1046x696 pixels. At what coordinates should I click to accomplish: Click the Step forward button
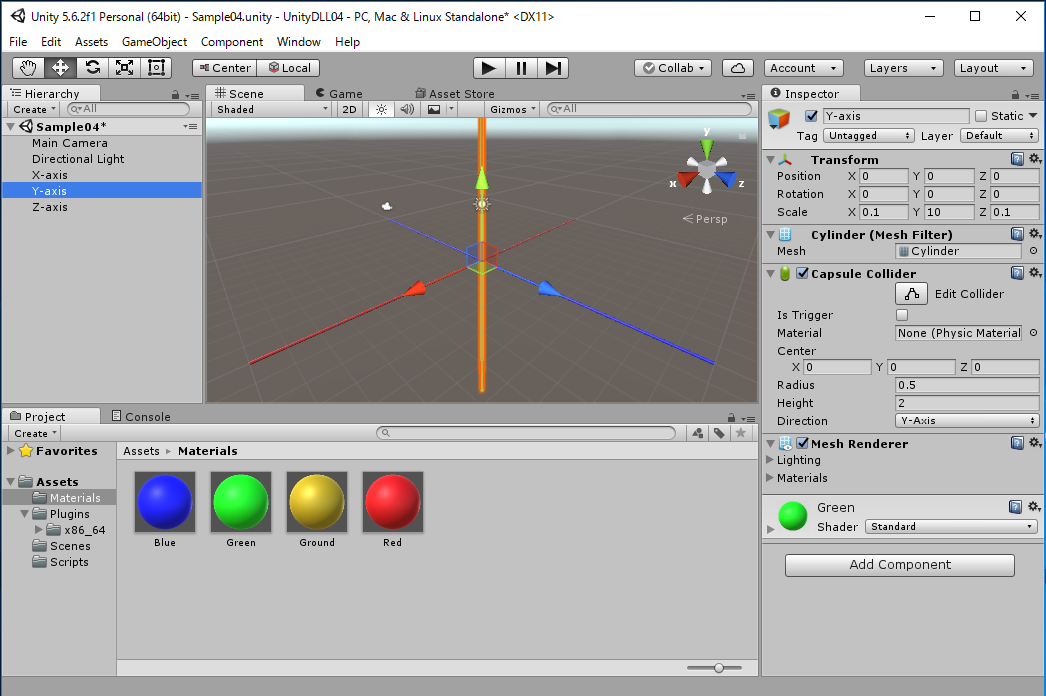(x=553, y=68)
